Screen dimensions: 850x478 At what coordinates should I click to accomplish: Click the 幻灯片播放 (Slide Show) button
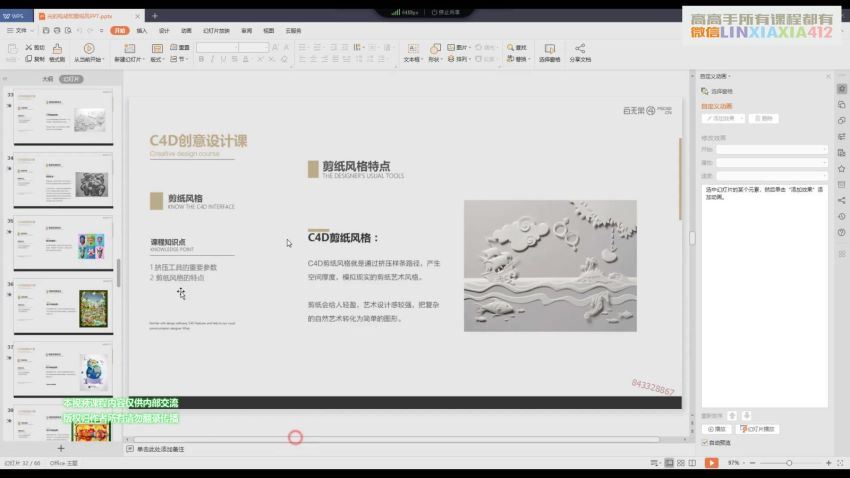pos(757,429)
